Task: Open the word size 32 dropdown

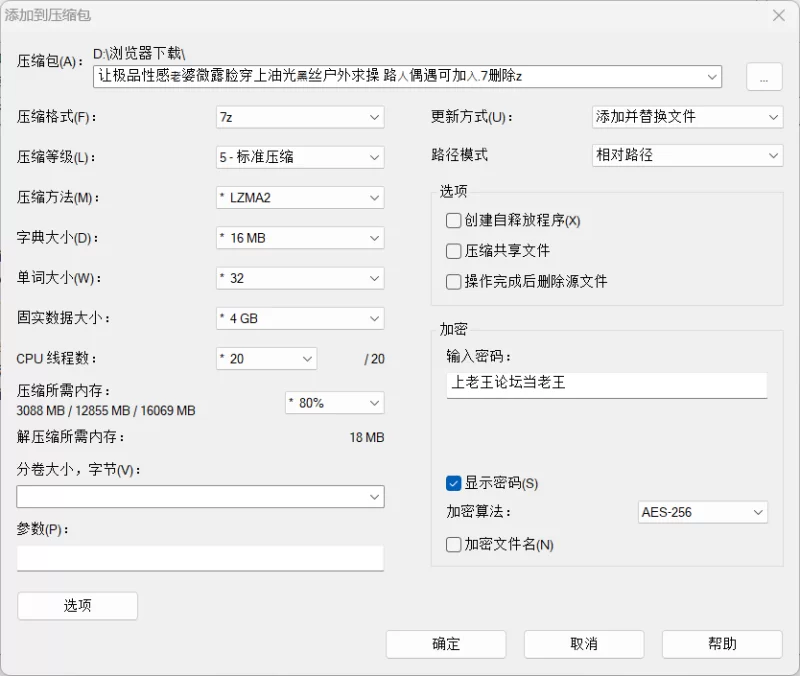Action: tap(300, 278)
